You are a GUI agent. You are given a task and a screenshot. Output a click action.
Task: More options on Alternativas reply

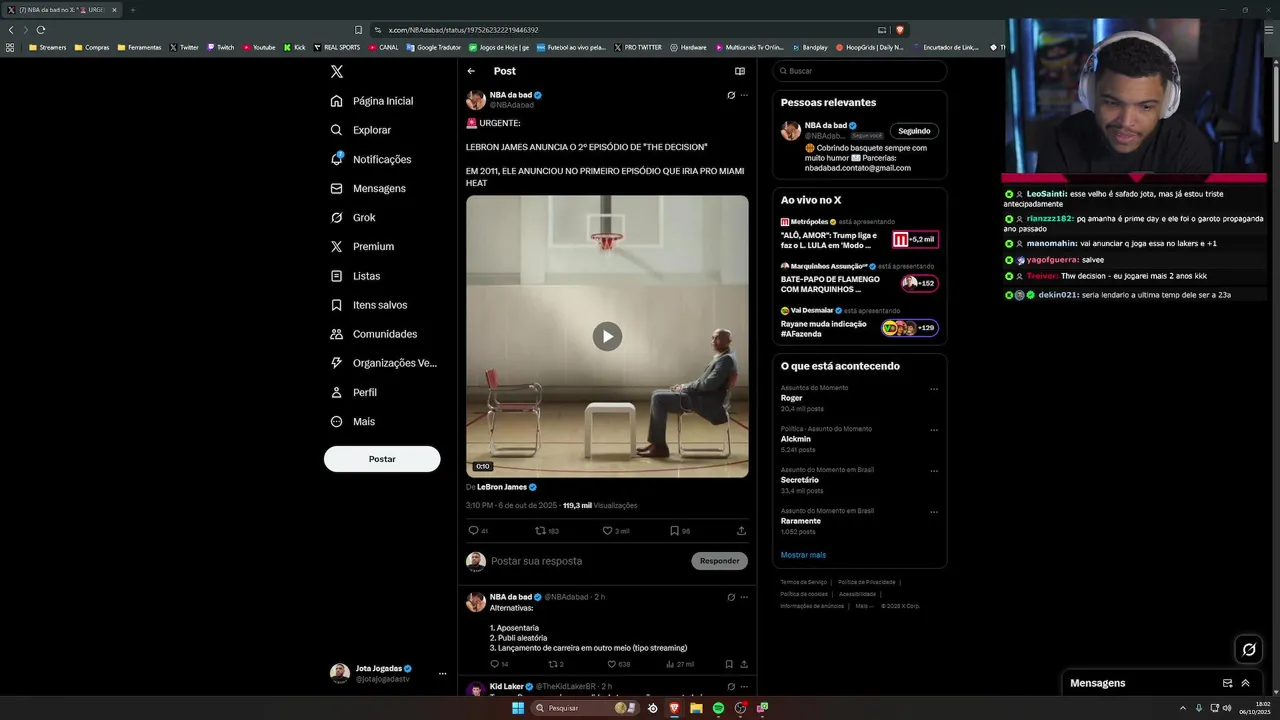coord(744,597)
